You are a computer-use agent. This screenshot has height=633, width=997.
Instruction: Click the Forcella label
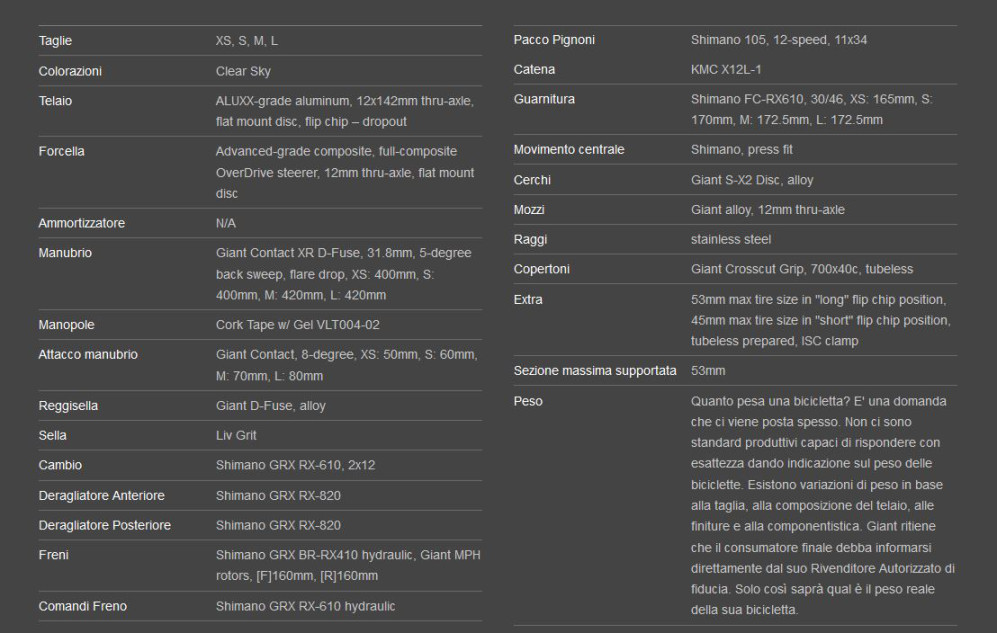pos(61,152)
